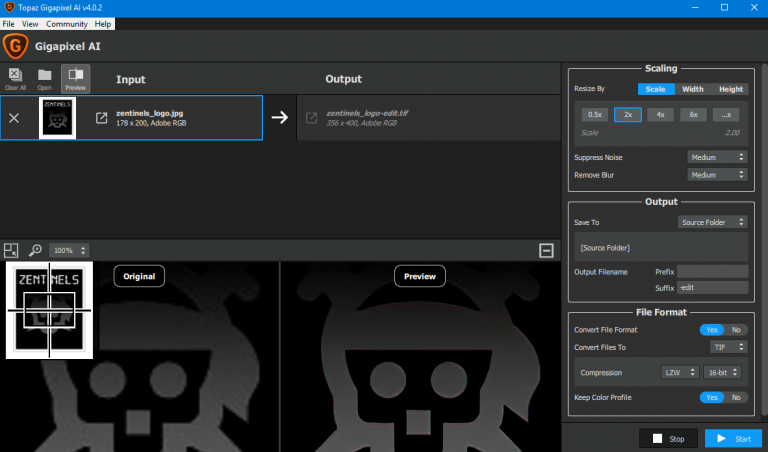768x452 pixels.
Task: Set Convert File Format to No
Action: 736,330
